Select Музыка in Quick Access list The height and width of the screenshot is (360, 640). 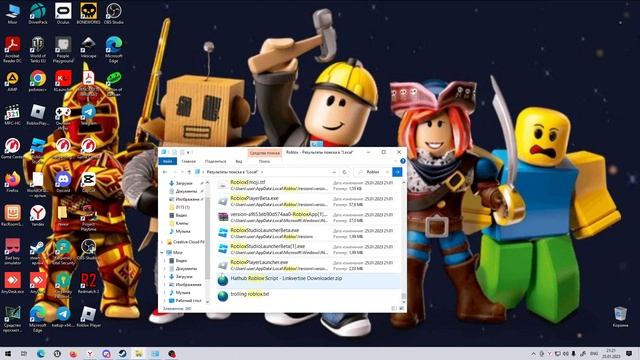click(182, 231)
